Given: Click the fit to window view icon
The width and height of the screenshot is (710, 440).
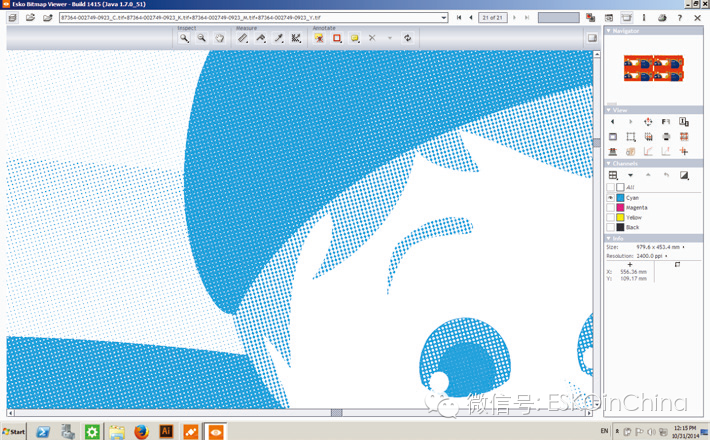Looking at the screenshot, I should (613, 137).
